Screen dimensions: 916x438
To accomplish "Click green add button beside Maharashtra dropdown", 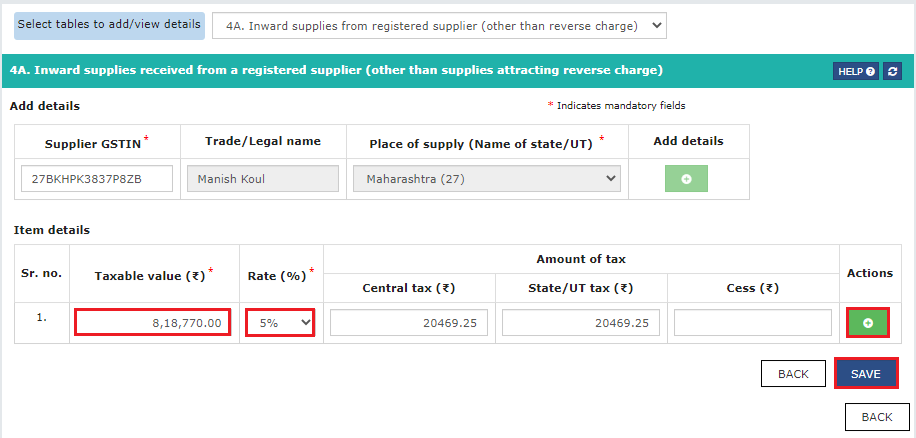I will (x=686, y=179).
